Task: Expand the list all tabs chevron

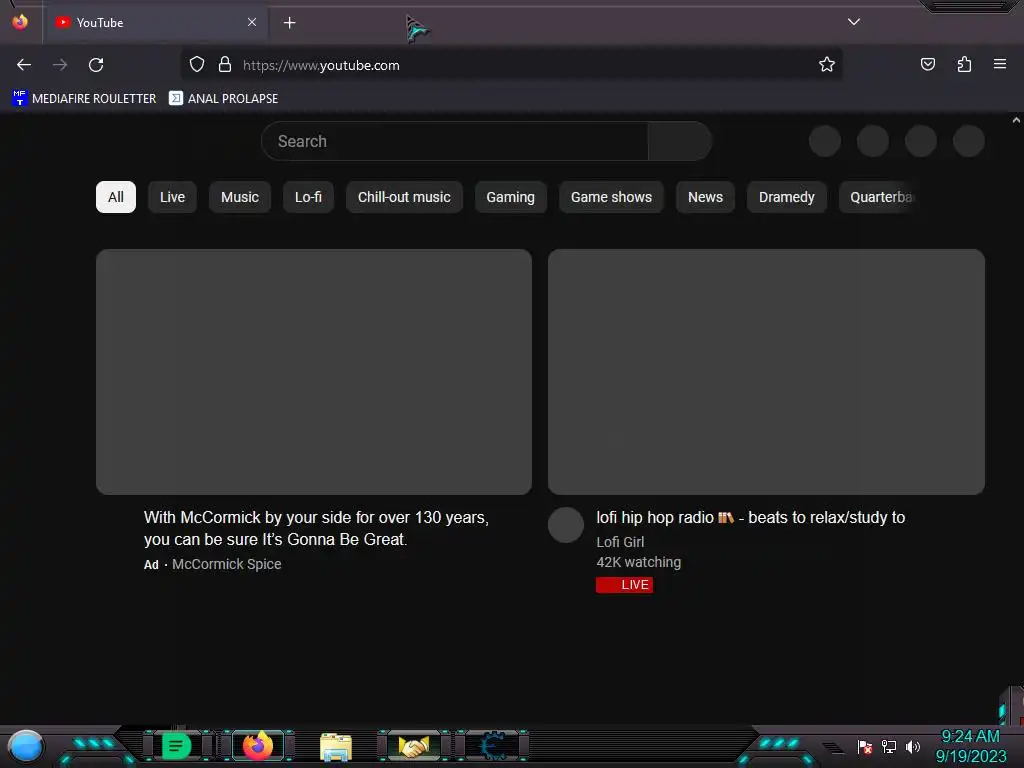Action: pos(854,22)
